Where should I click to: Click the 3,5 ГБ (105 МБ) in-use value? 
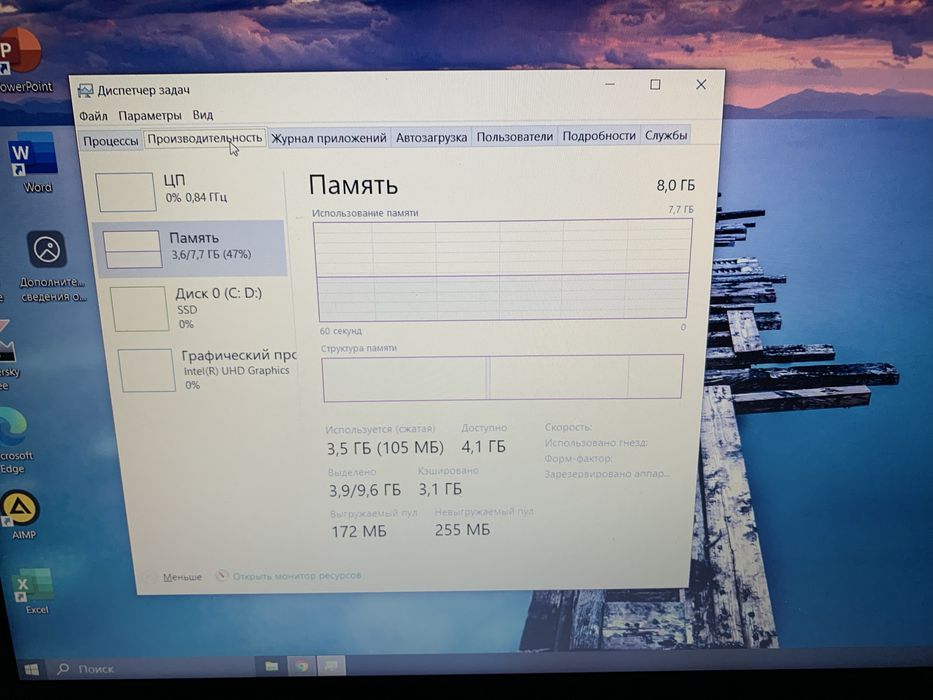click(385, 448)
